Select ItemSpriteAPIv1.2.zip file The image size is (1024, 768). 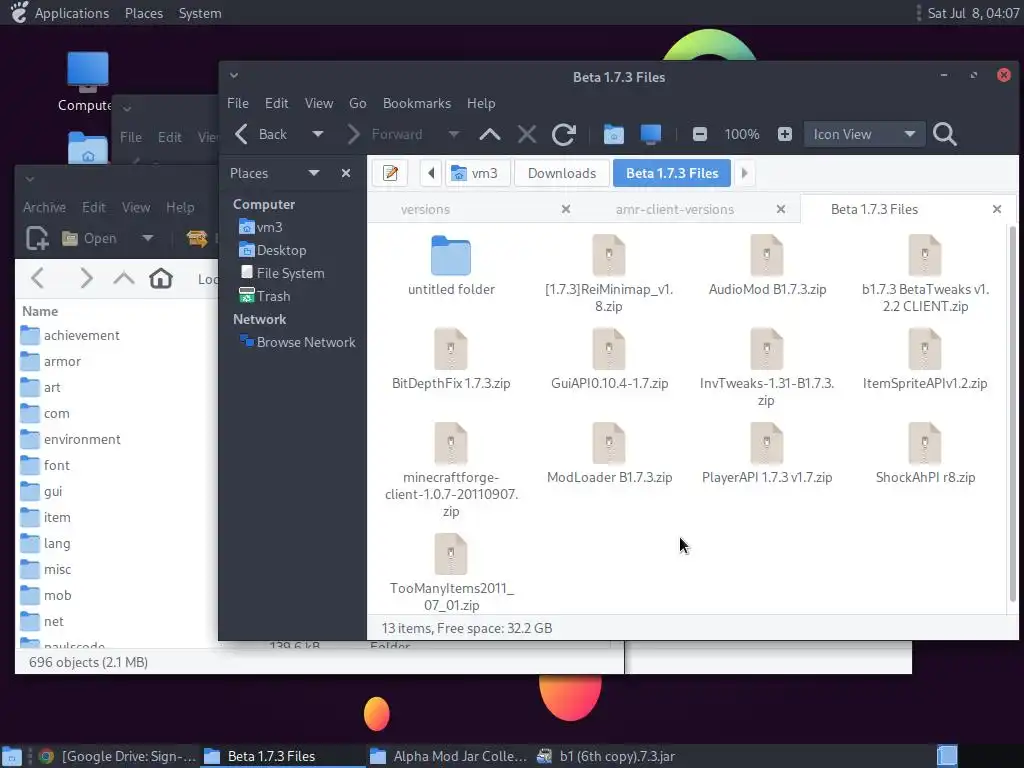[x=925, y=349]
